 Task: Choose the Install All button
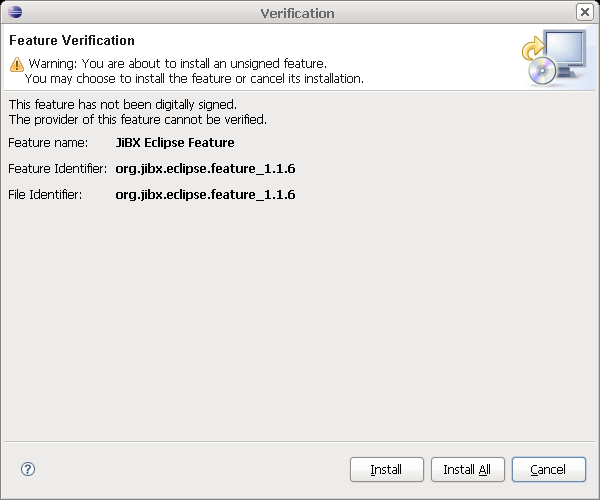[x=467, y=469]
